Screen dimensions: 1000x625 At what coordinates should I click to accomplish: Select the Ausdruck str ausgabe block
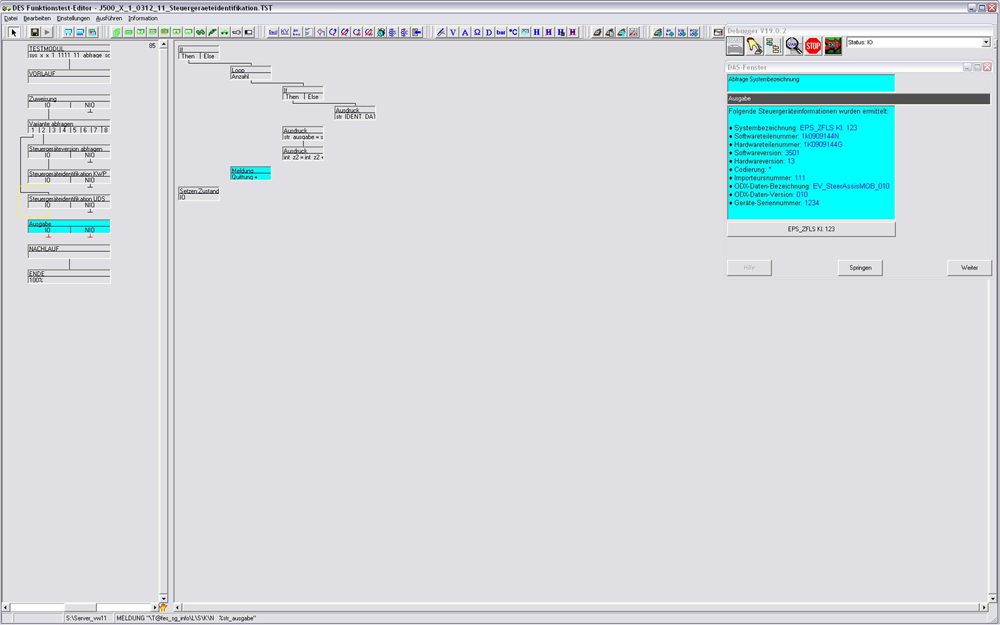pos(303,133)
